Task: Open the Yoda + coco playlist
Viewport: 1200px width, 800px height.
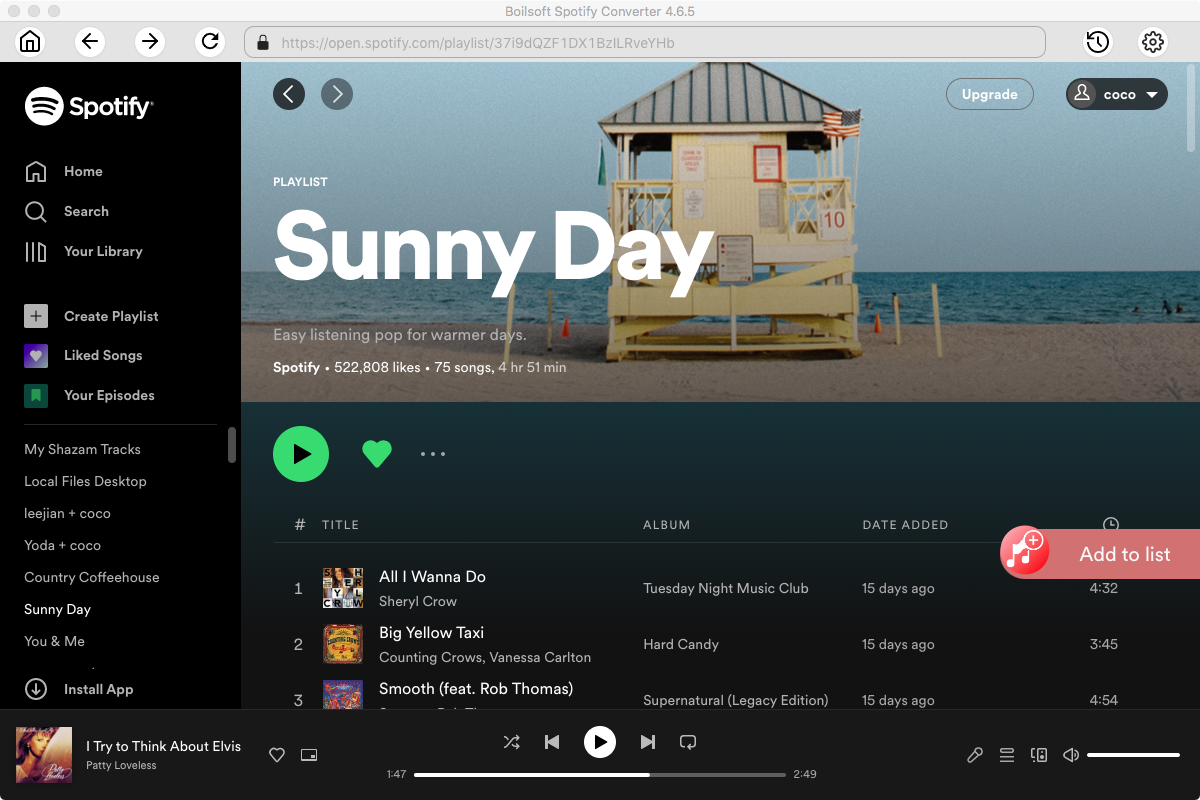Action: (62, 545)
